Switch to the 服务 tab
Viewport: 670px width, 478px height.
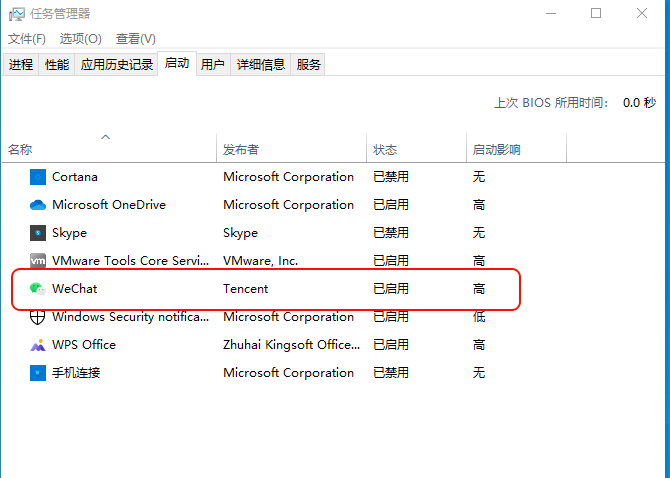[x=308, y=65]
